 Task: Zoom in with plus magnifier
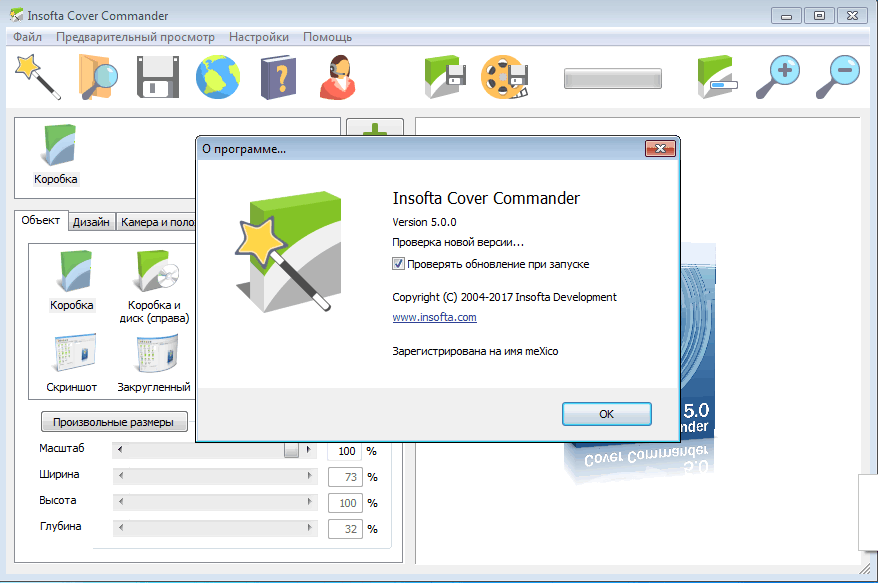[778, 77]
